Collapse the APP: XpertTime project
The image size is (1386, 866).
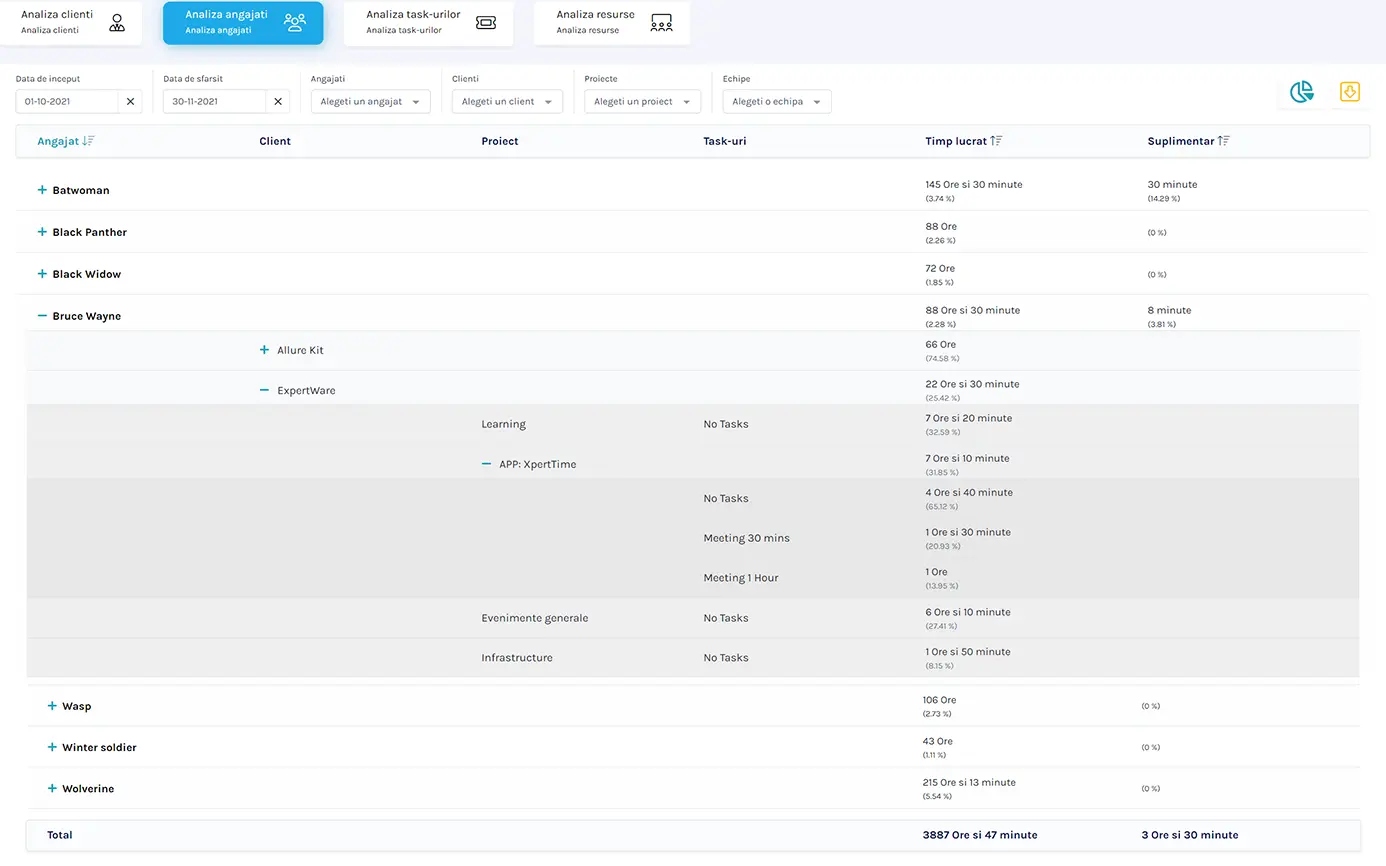[487, 464]
